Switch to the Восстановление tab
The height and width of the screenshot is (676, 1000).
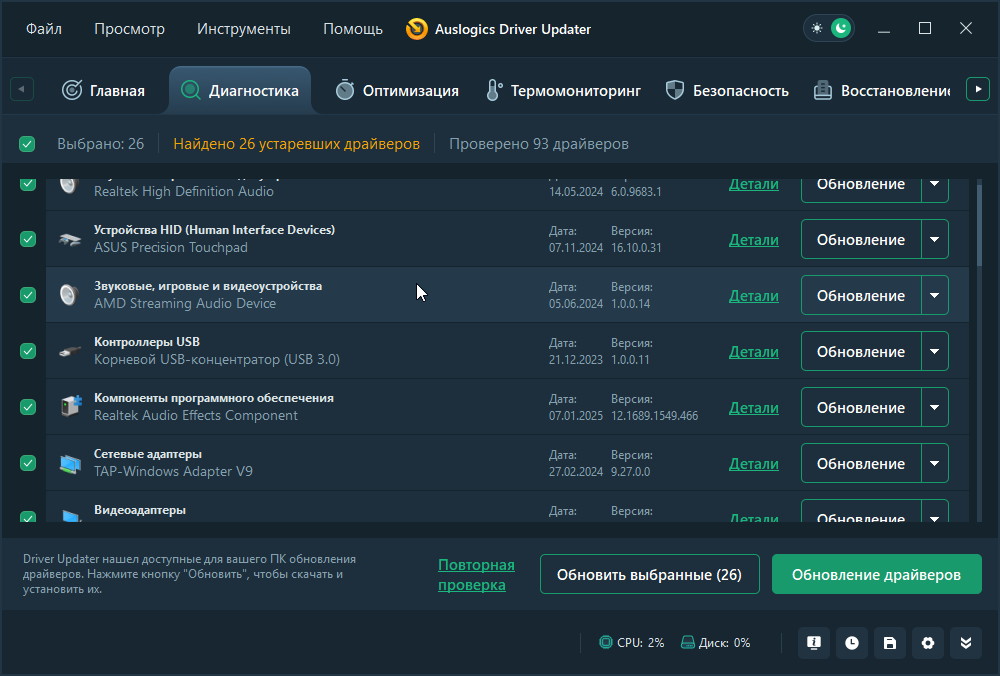click(x=883, y=91)
